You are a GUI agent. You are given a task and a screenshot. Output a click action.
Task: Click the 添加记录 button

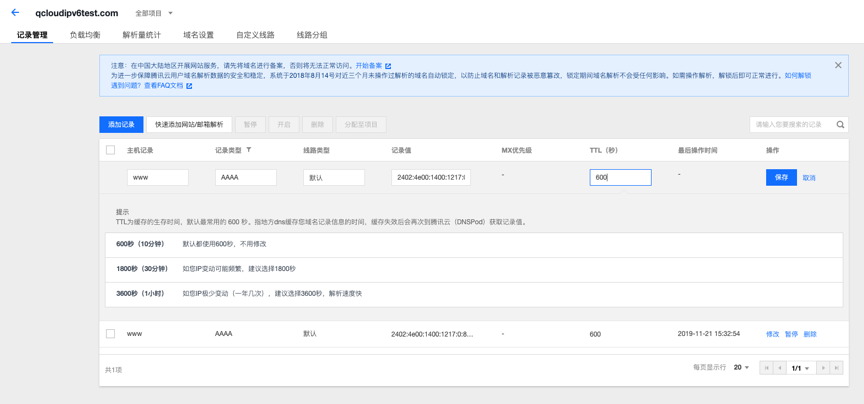tap(121, 125)
